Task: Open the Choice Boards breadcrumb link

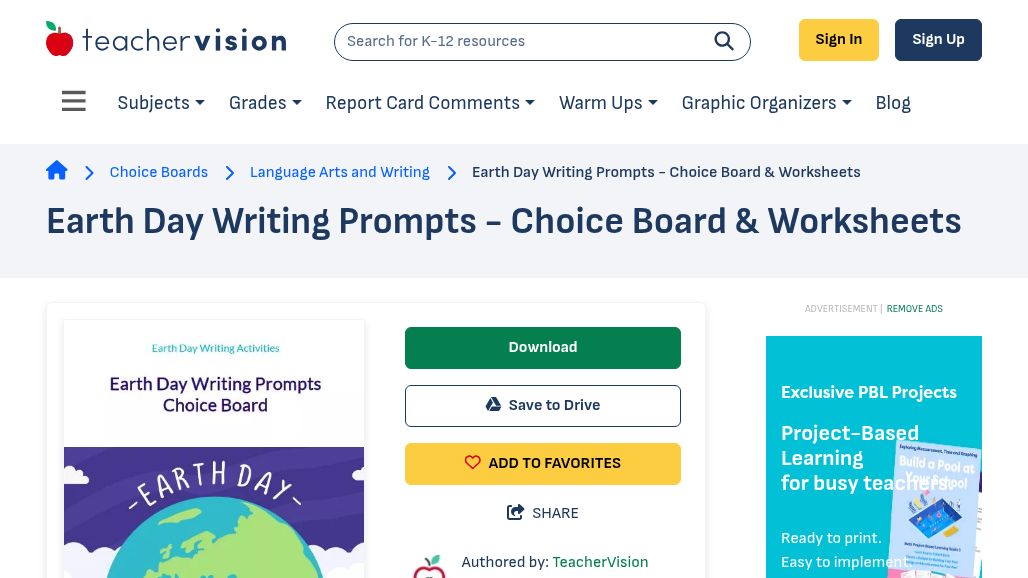Action: pos(159,172)
